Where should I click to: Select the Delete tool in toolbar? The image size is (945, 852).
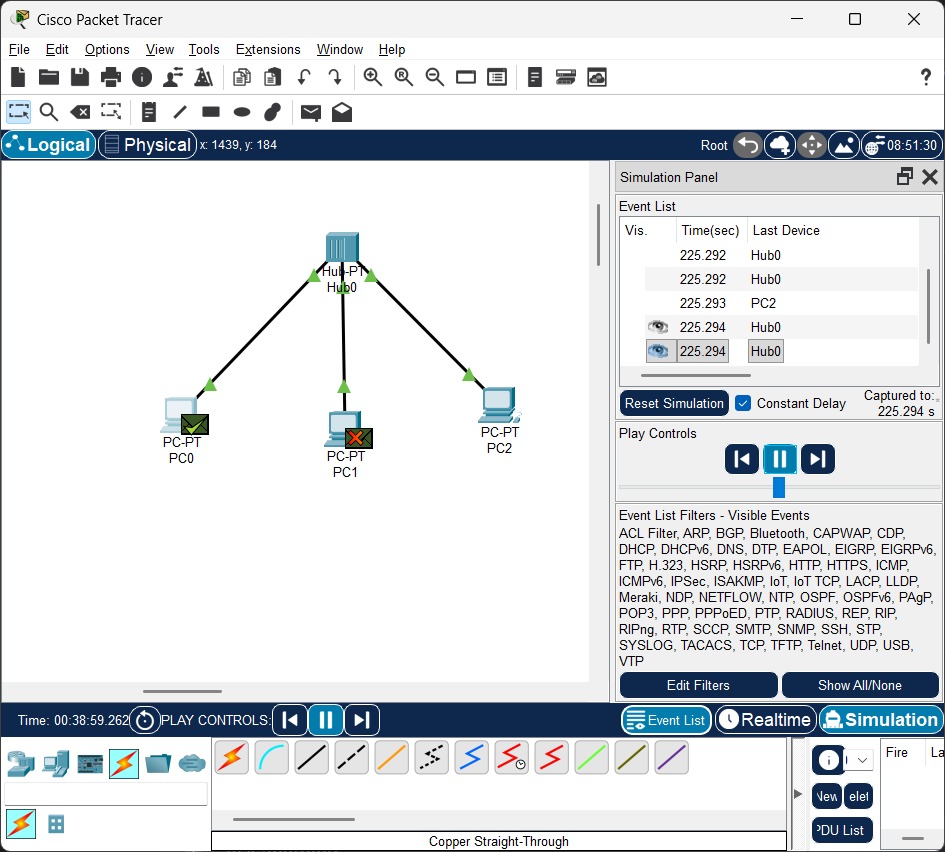tap(80, 112)
